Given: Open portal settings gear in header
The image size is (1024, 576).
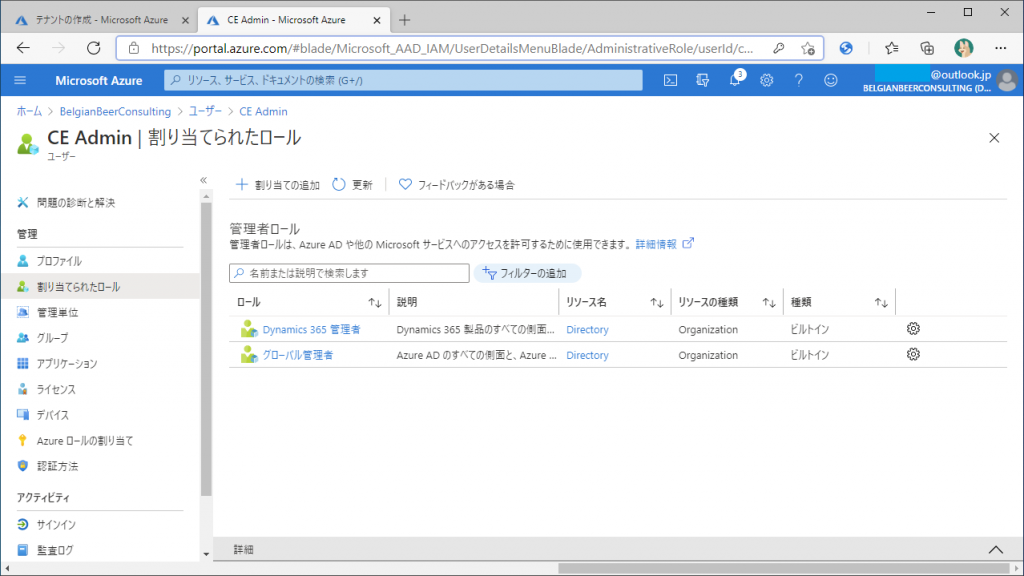Looking at the screenshot, I should 766,80.
